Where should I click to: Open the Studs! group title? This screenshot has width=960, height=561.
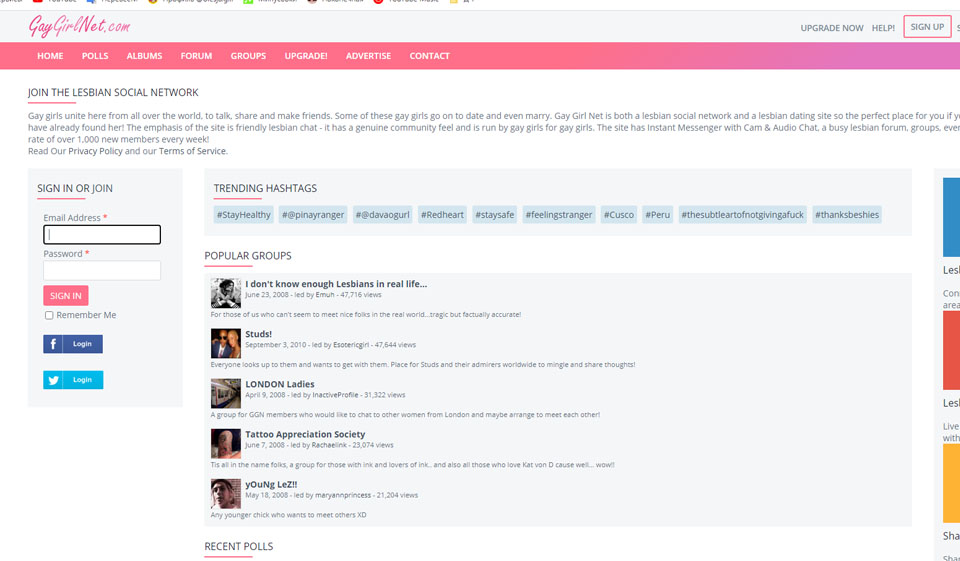pyautogui.click(x=258, y=334)
